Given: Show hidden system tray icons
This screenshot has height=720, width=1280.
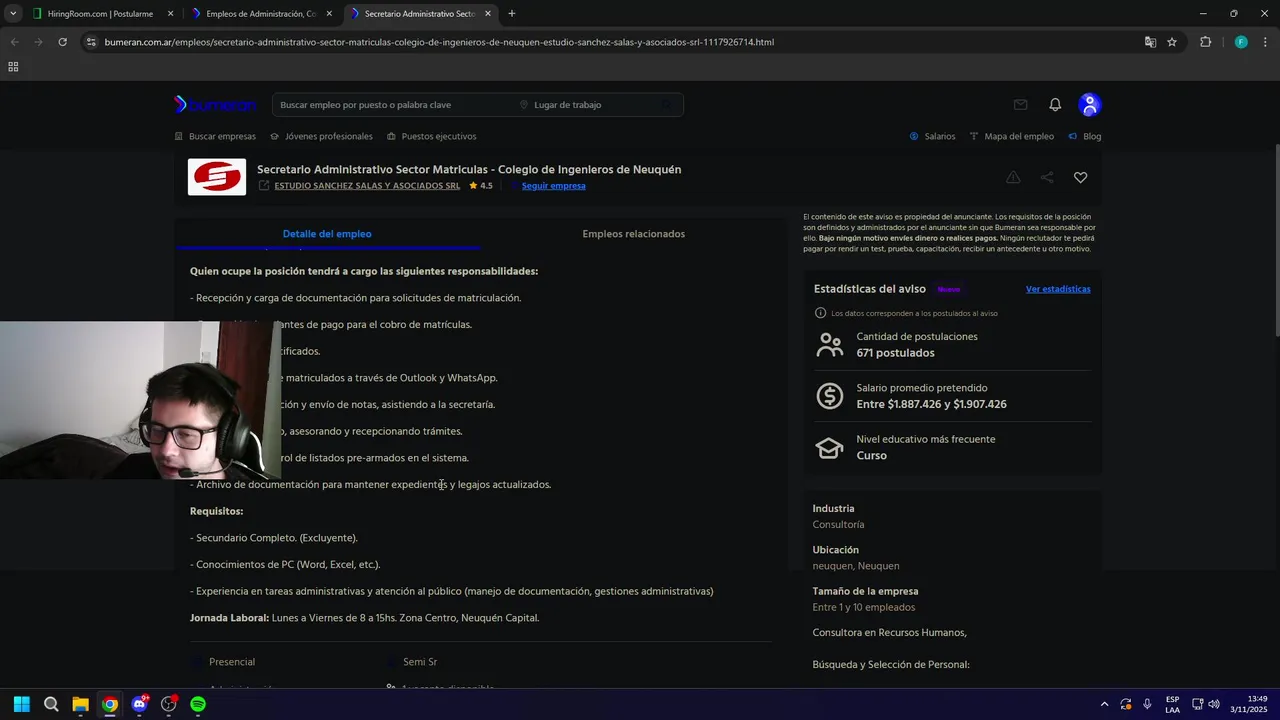Looking at the screenshot, I should (1104, 704).
